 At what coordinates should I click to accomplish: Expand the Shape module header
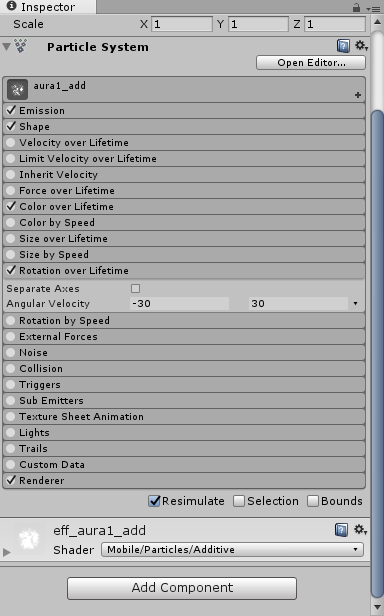(184, 127)
